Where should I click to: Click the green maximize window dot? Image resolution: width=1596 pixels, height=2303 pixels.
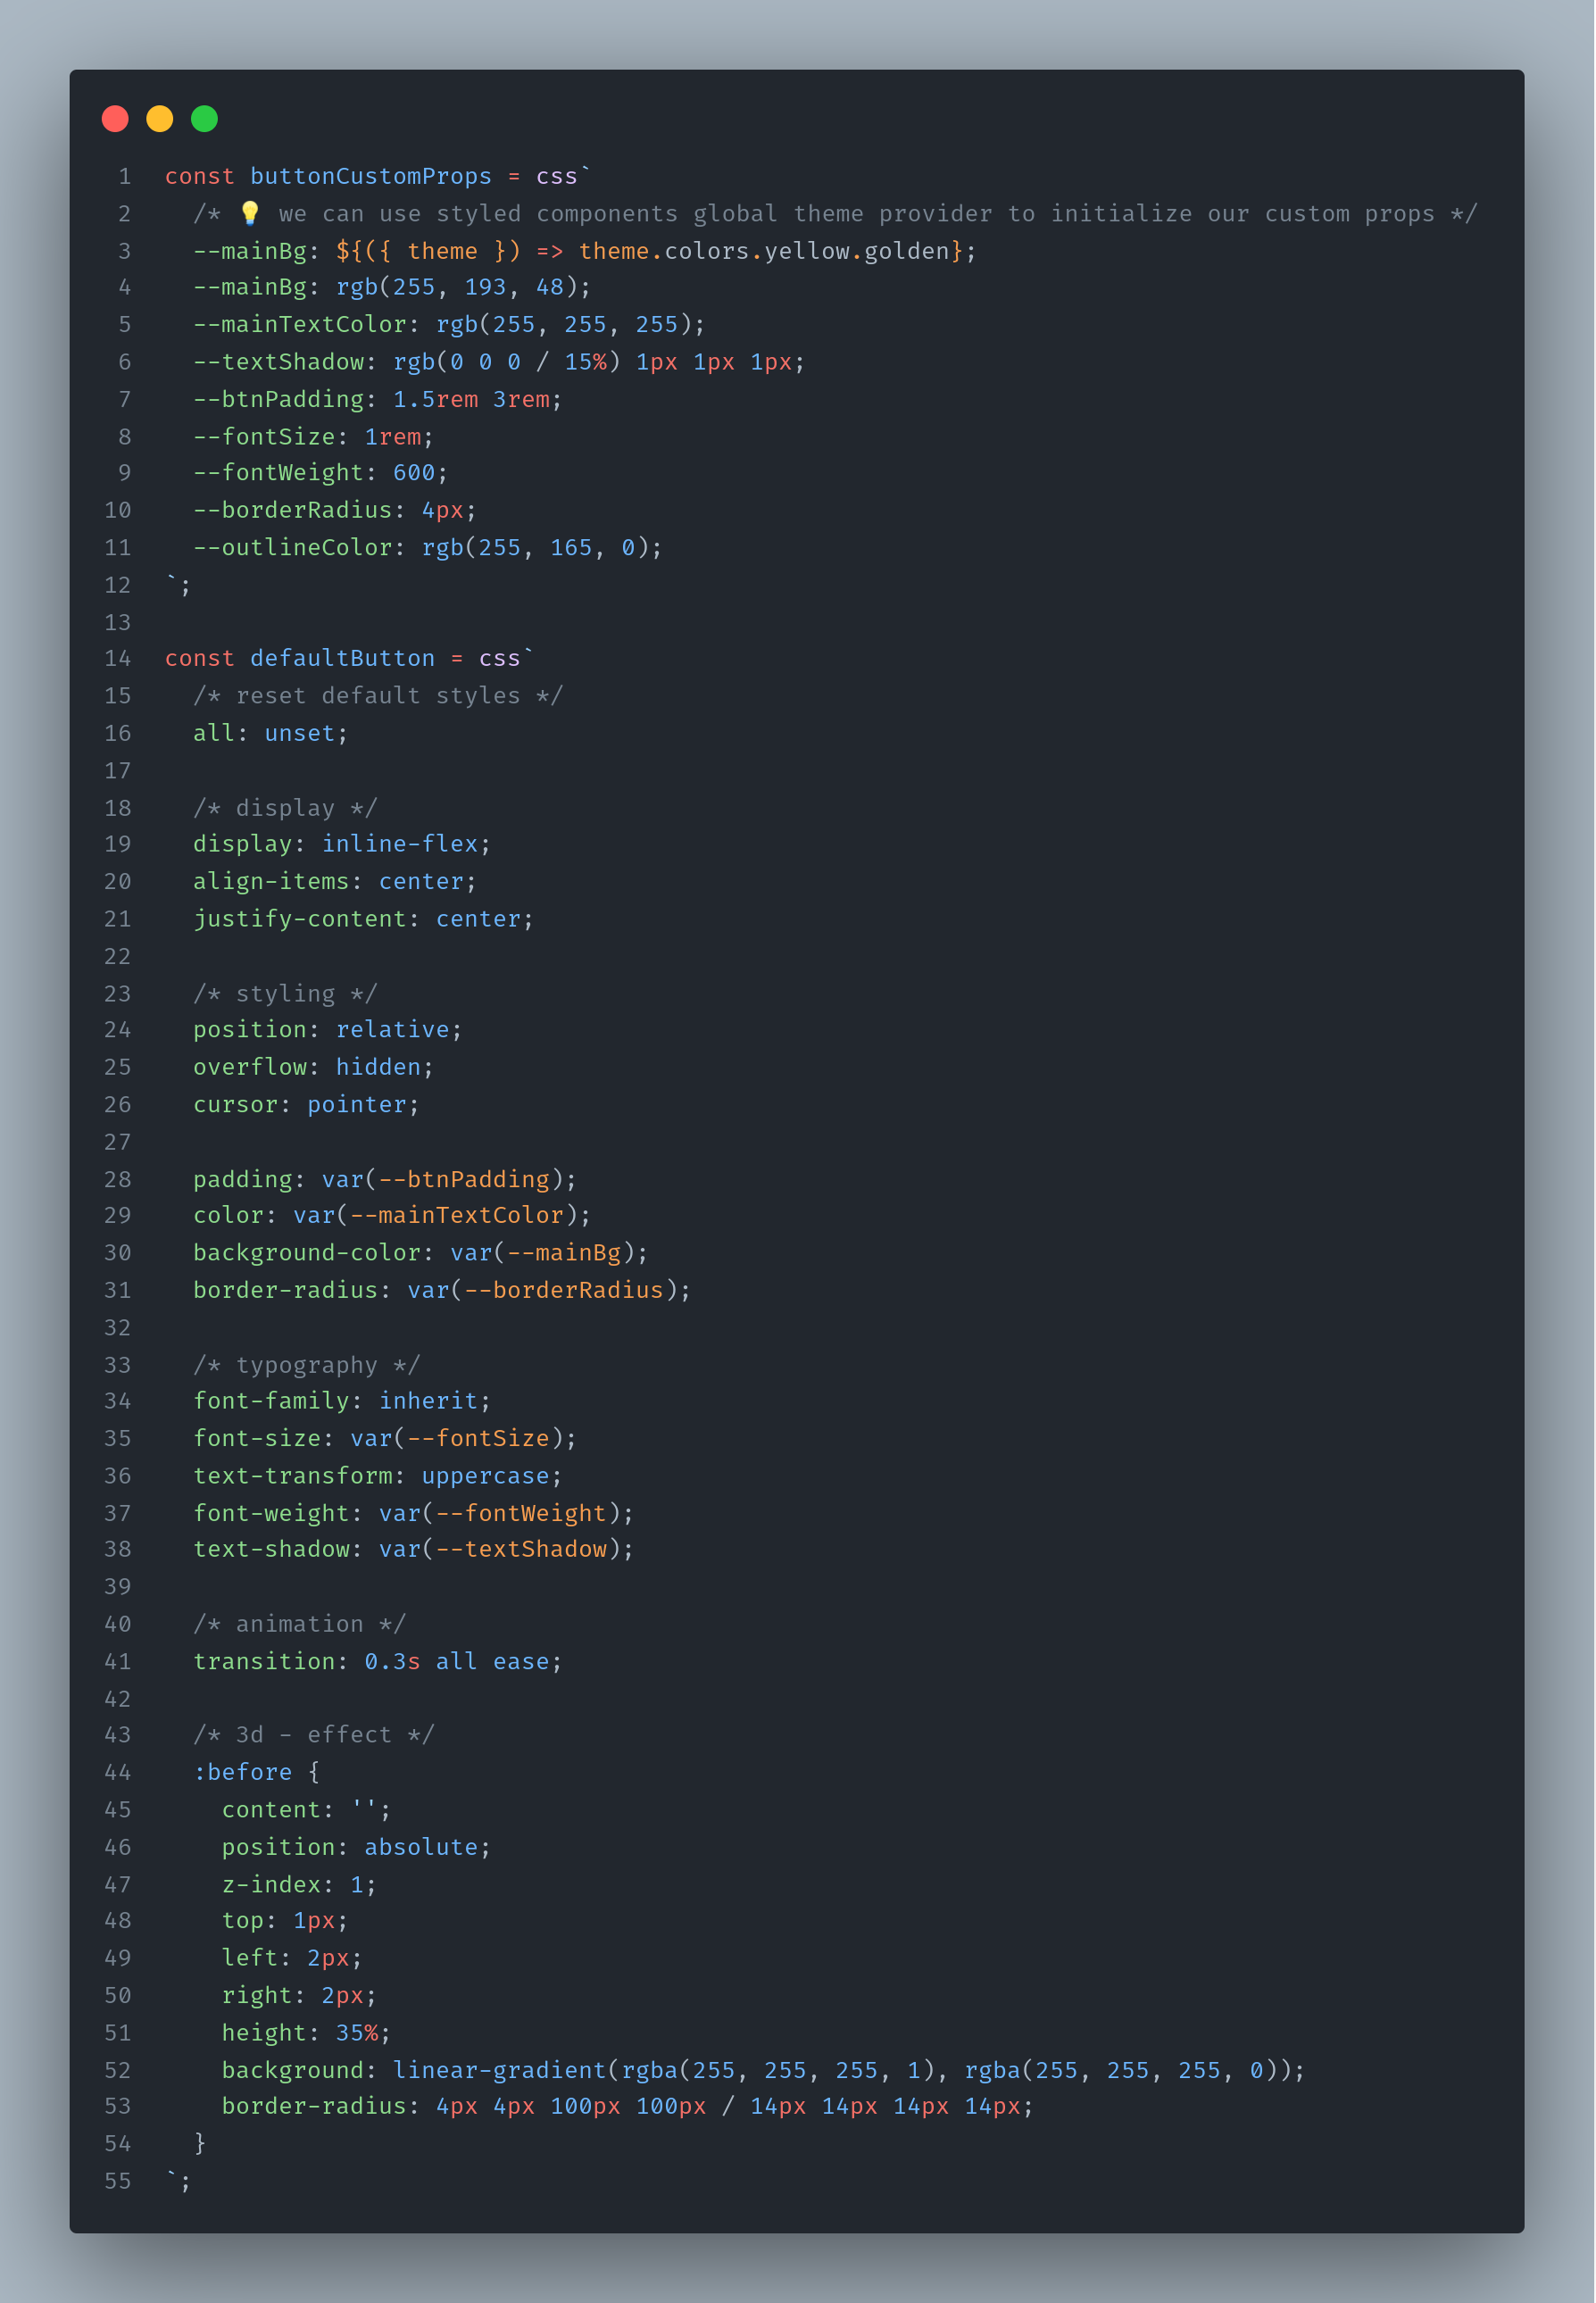point(204,119)
